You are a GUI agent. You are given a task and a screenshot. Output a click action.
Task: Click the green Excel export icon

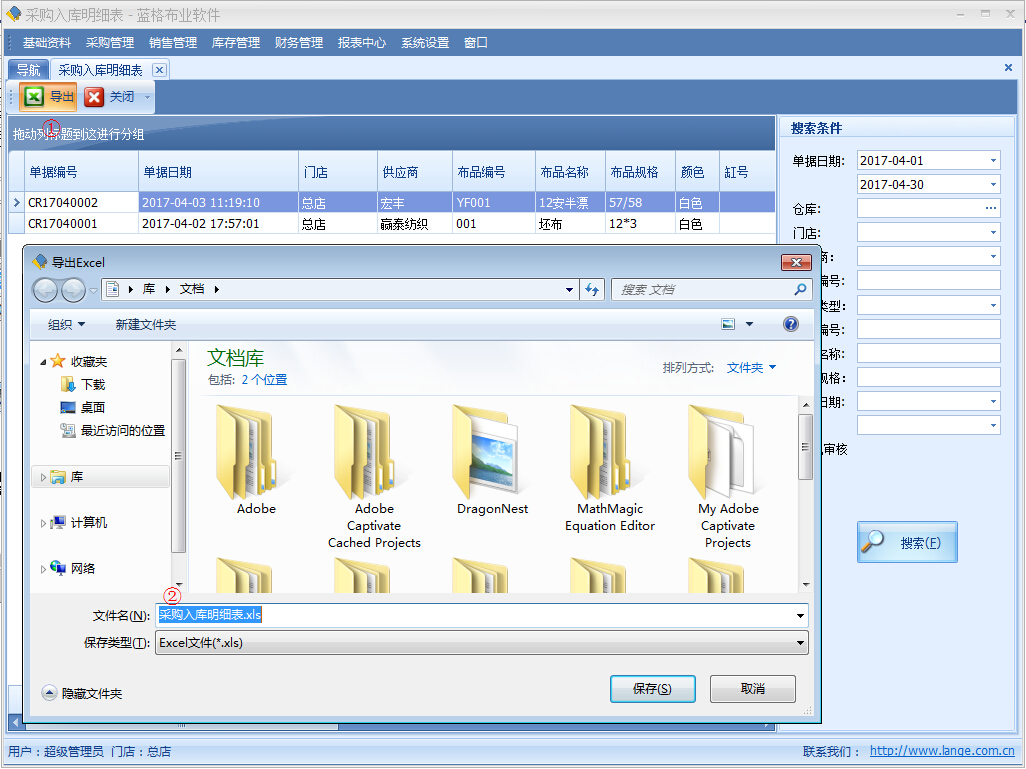point(34,97)
